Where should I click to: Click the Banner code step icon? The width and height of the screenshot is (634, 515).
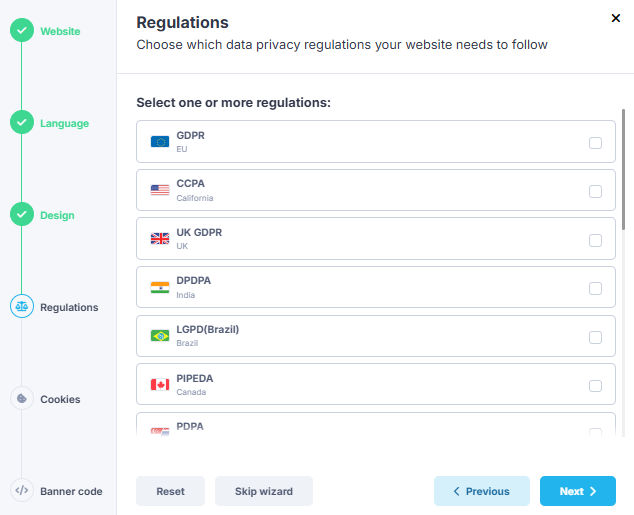pos(21,491)
